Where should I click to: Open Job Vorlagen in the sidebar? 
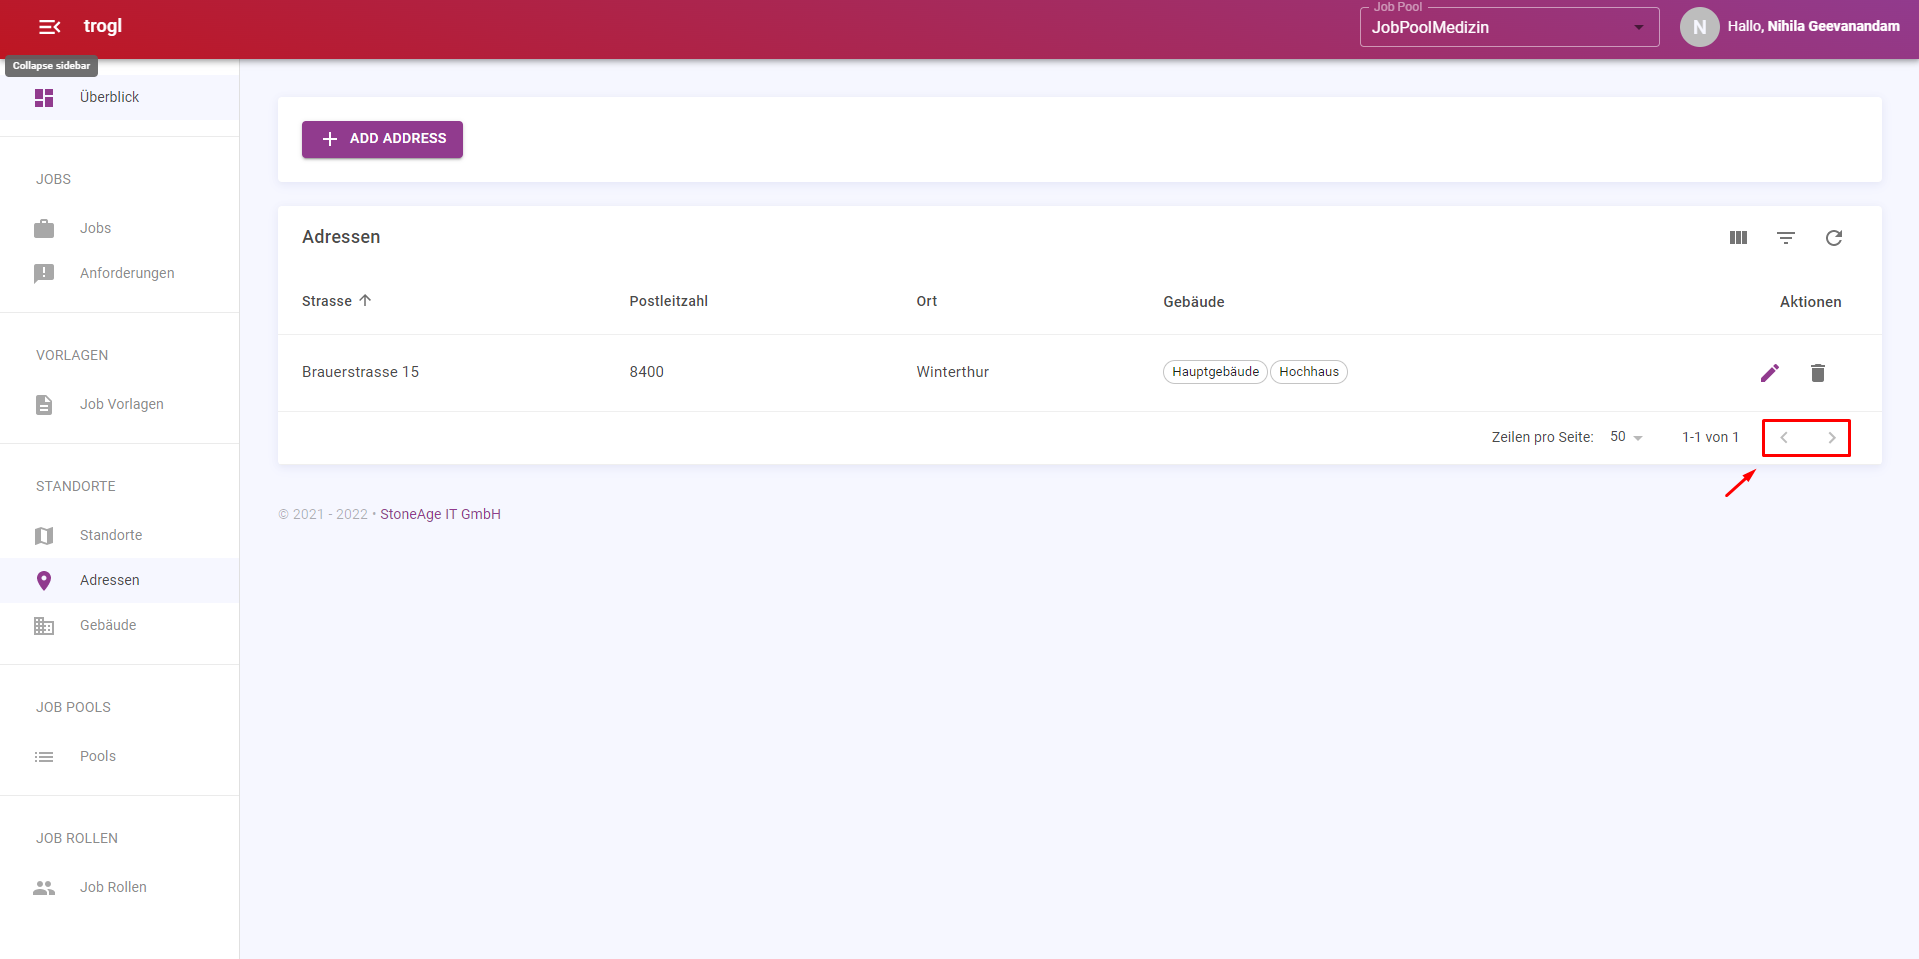click(x=122, y=404)
